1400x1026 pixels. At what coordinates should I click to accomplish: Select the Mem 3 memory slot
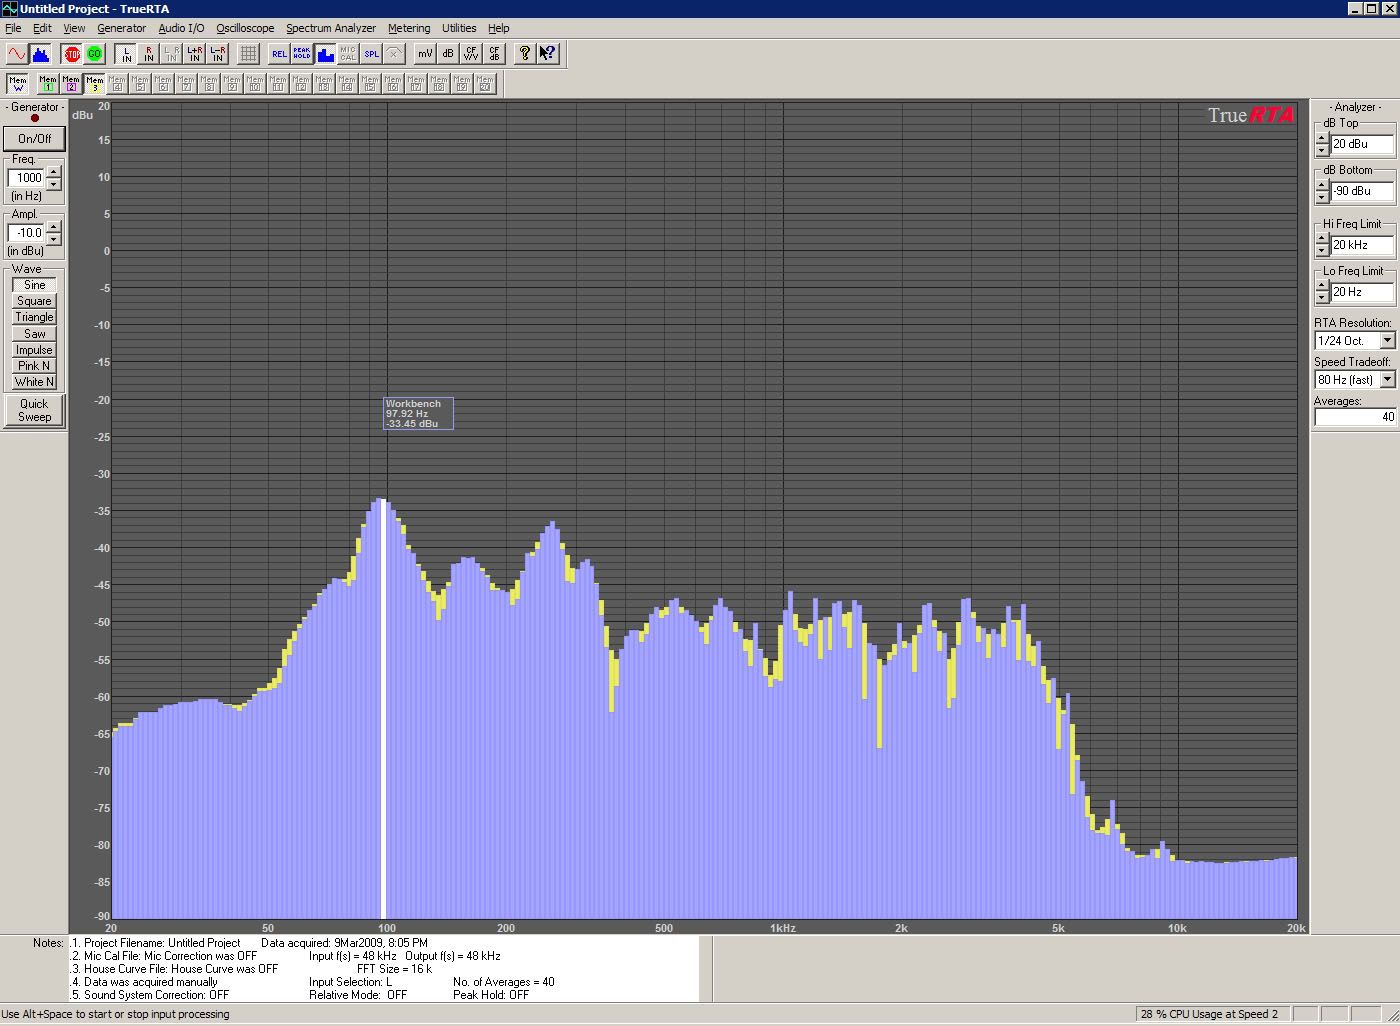[x=94, y=84]
